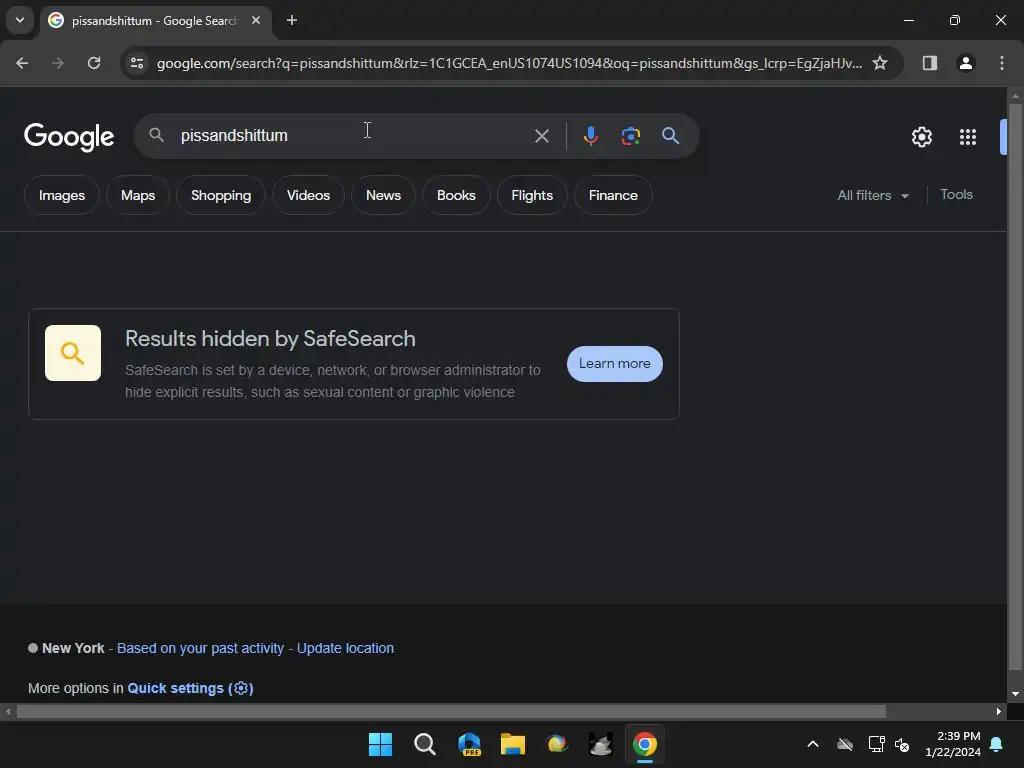Open notification bell in taskbar
1024x768 pixels.
pyautogui.click(x=997, y=744)
